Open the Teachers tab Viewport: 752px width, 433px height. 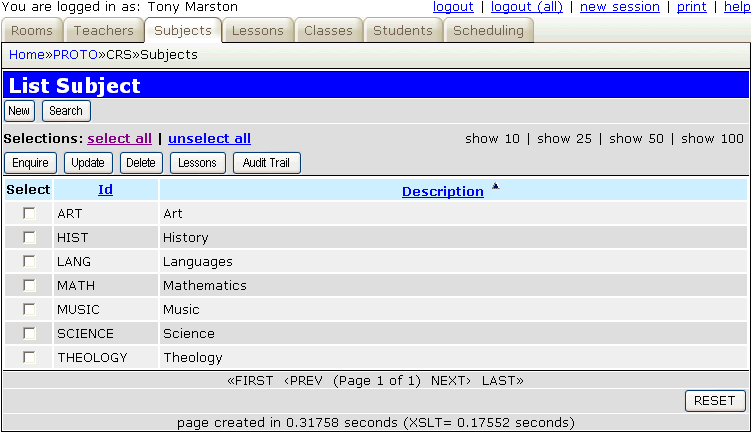click(104, 31)
